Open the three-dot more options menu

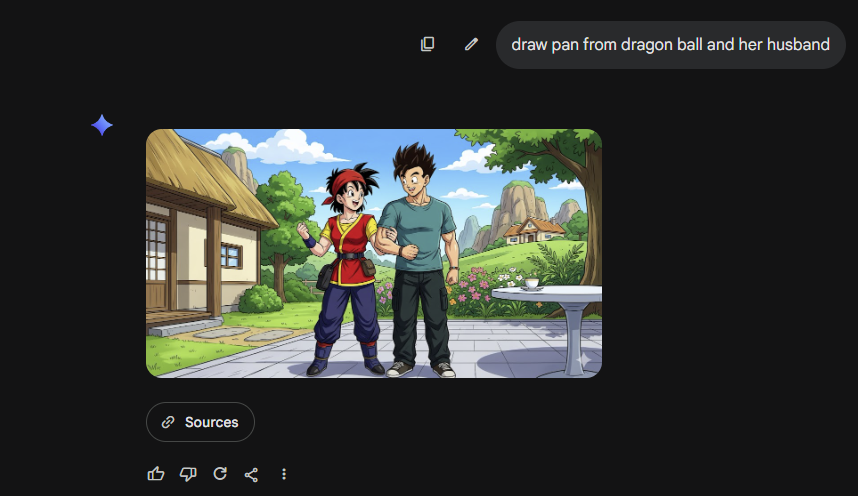click(283, 474)
